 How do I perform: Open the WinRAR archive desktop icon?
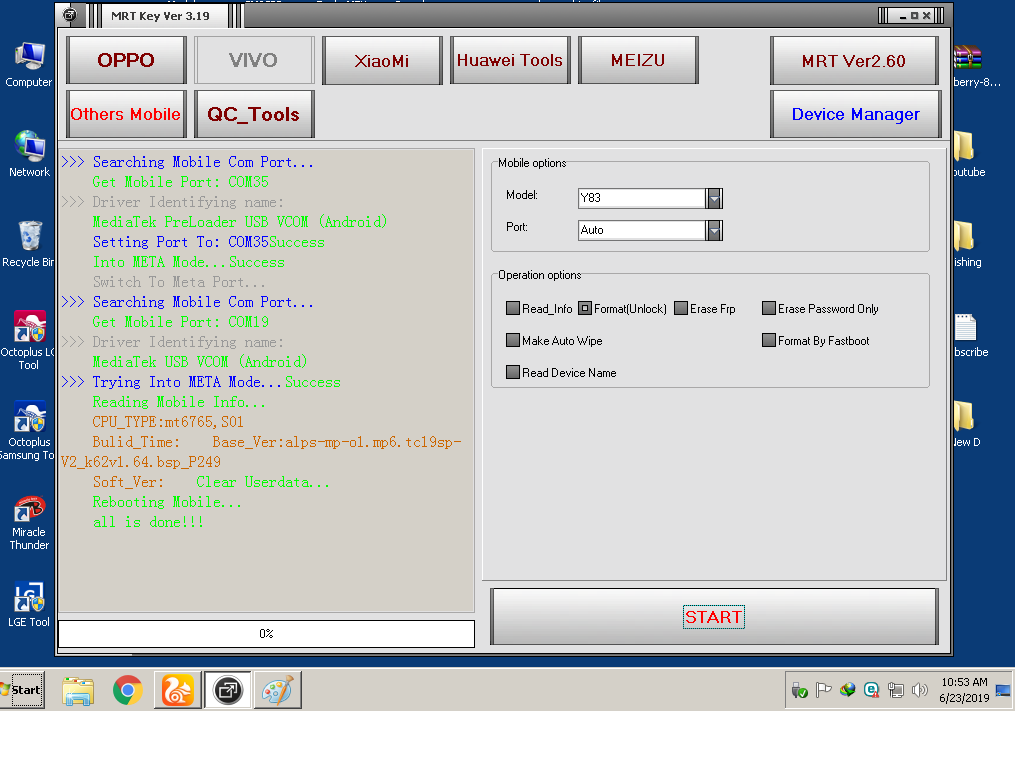968,57
